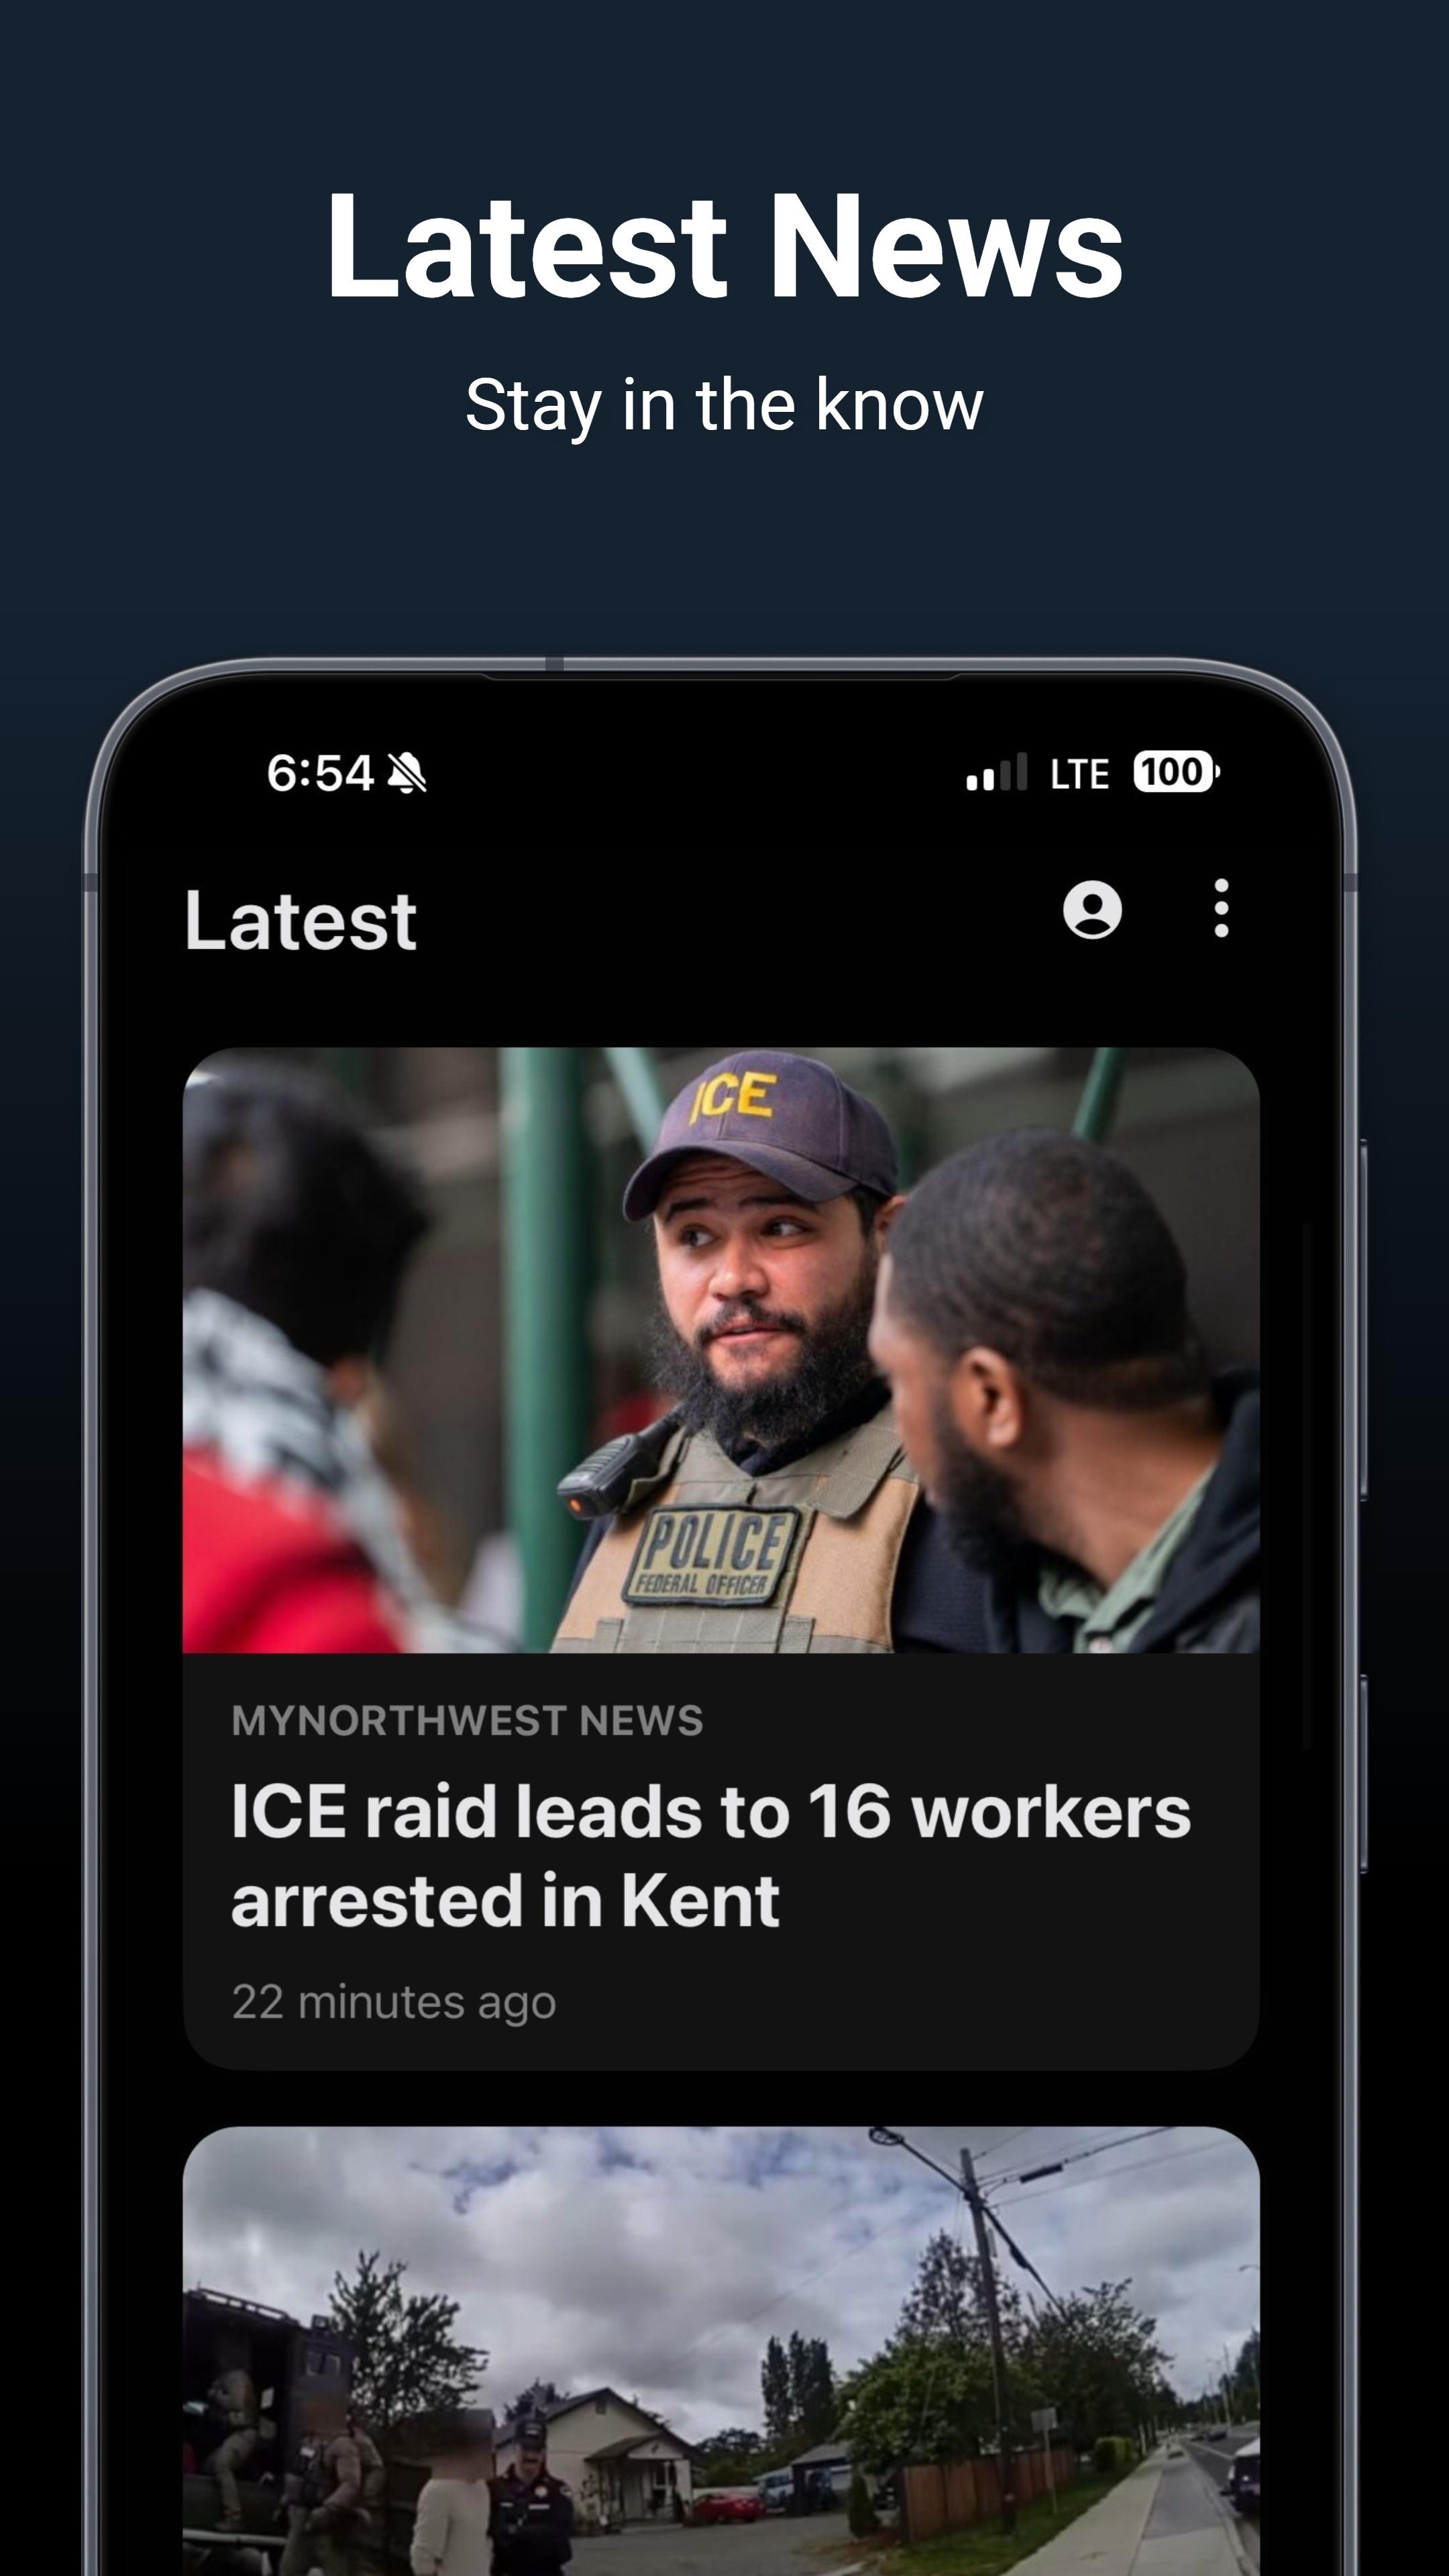Open the ICE officer photo thumbnail
1449x2576 pixels.
coord(721,1350)
